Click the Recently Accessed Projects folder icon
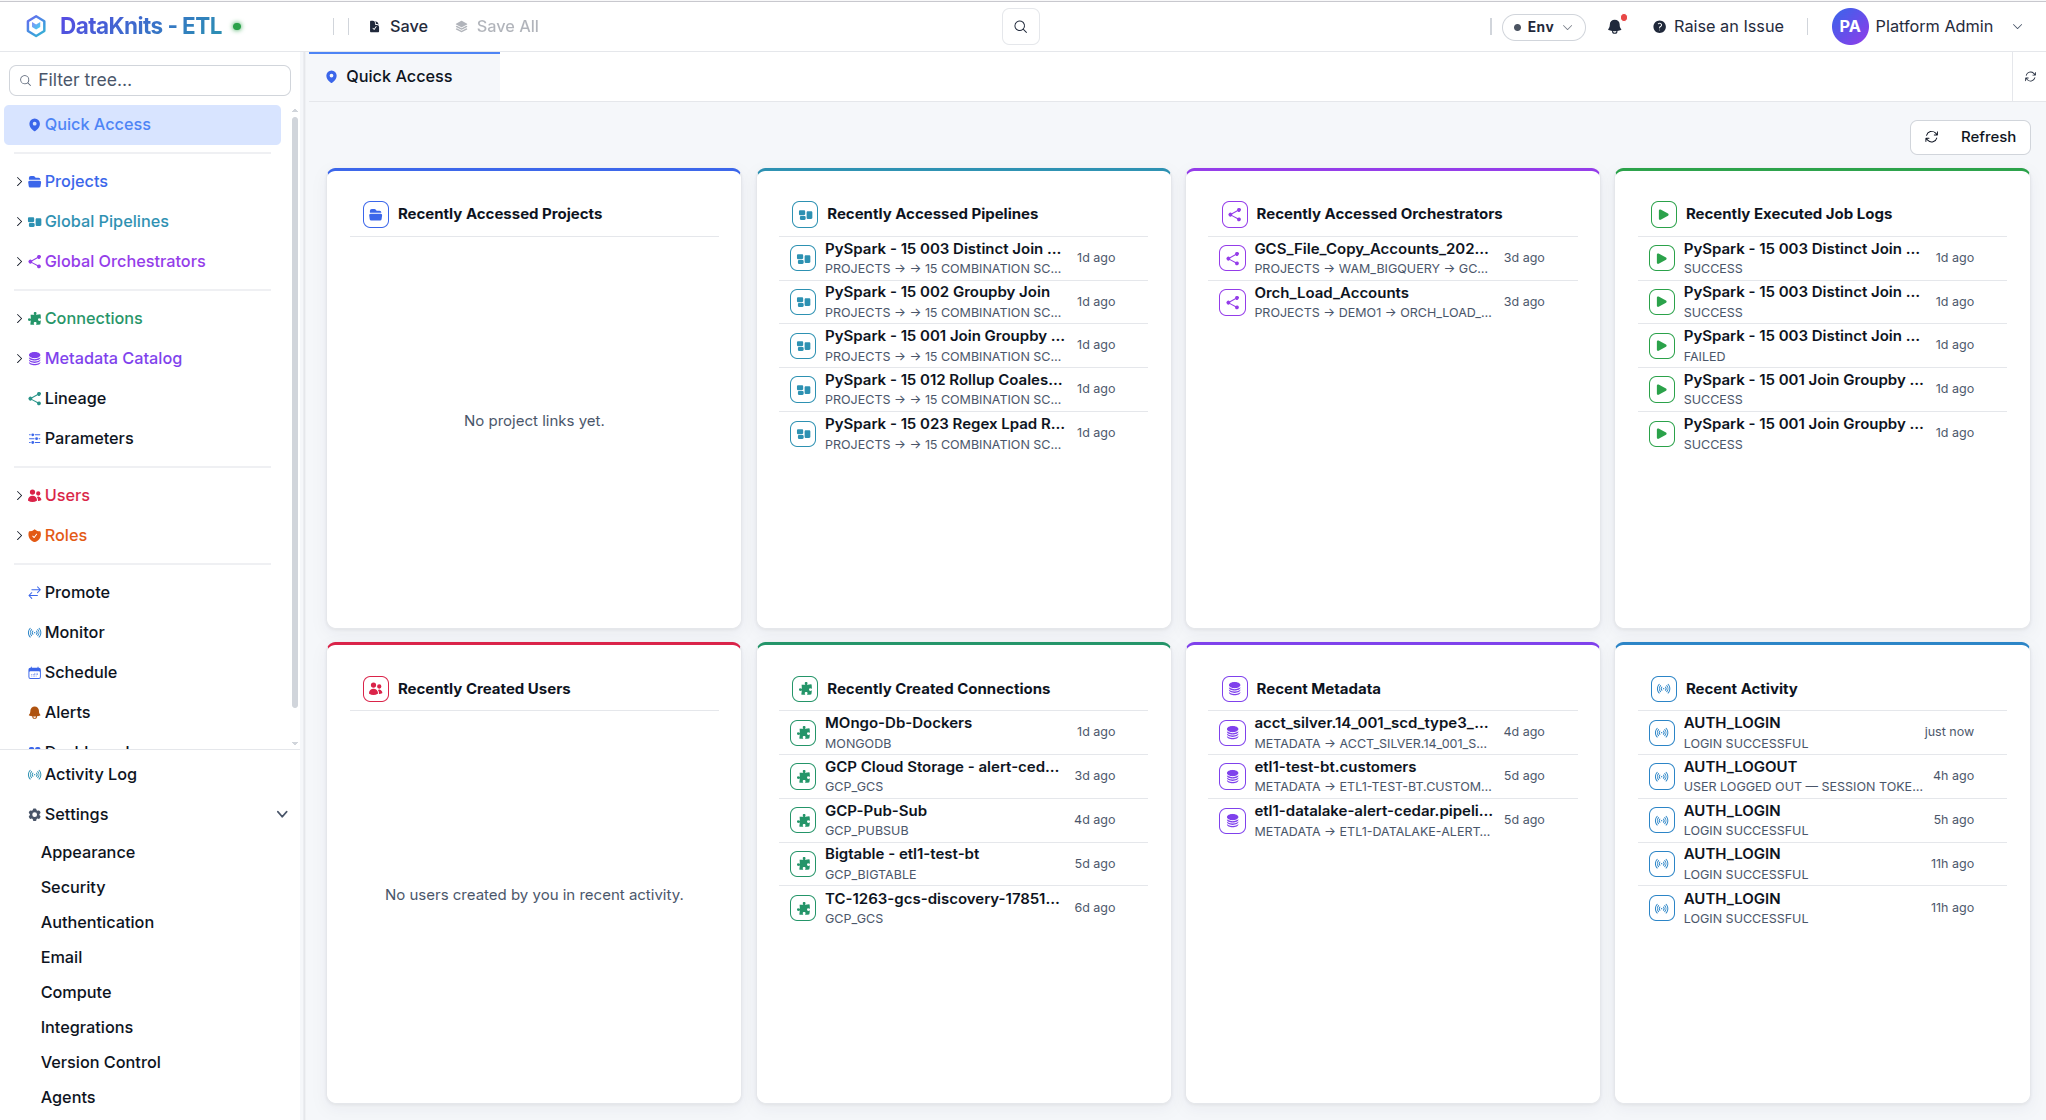 point(375,214)
